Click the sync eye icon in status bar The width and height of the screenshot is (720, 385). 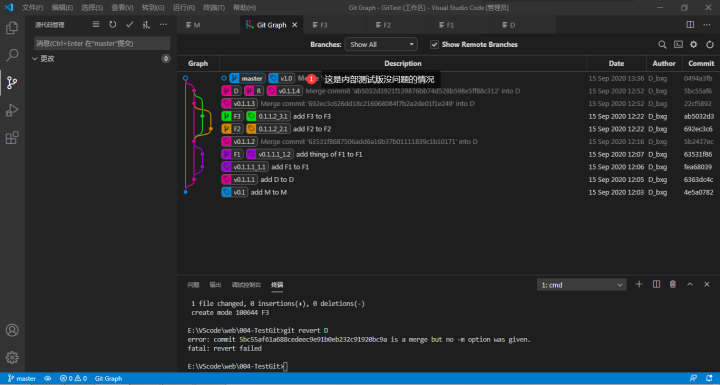(x=47, y=379)
